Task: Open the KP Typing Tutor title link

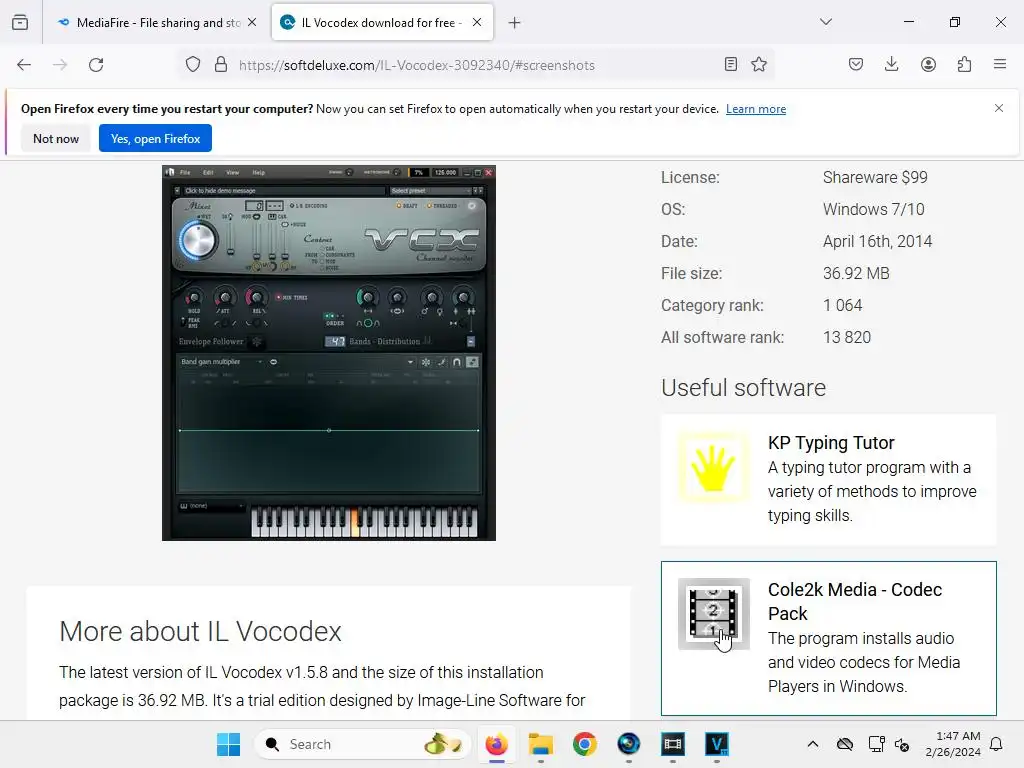Action: [x=831, y=443]
